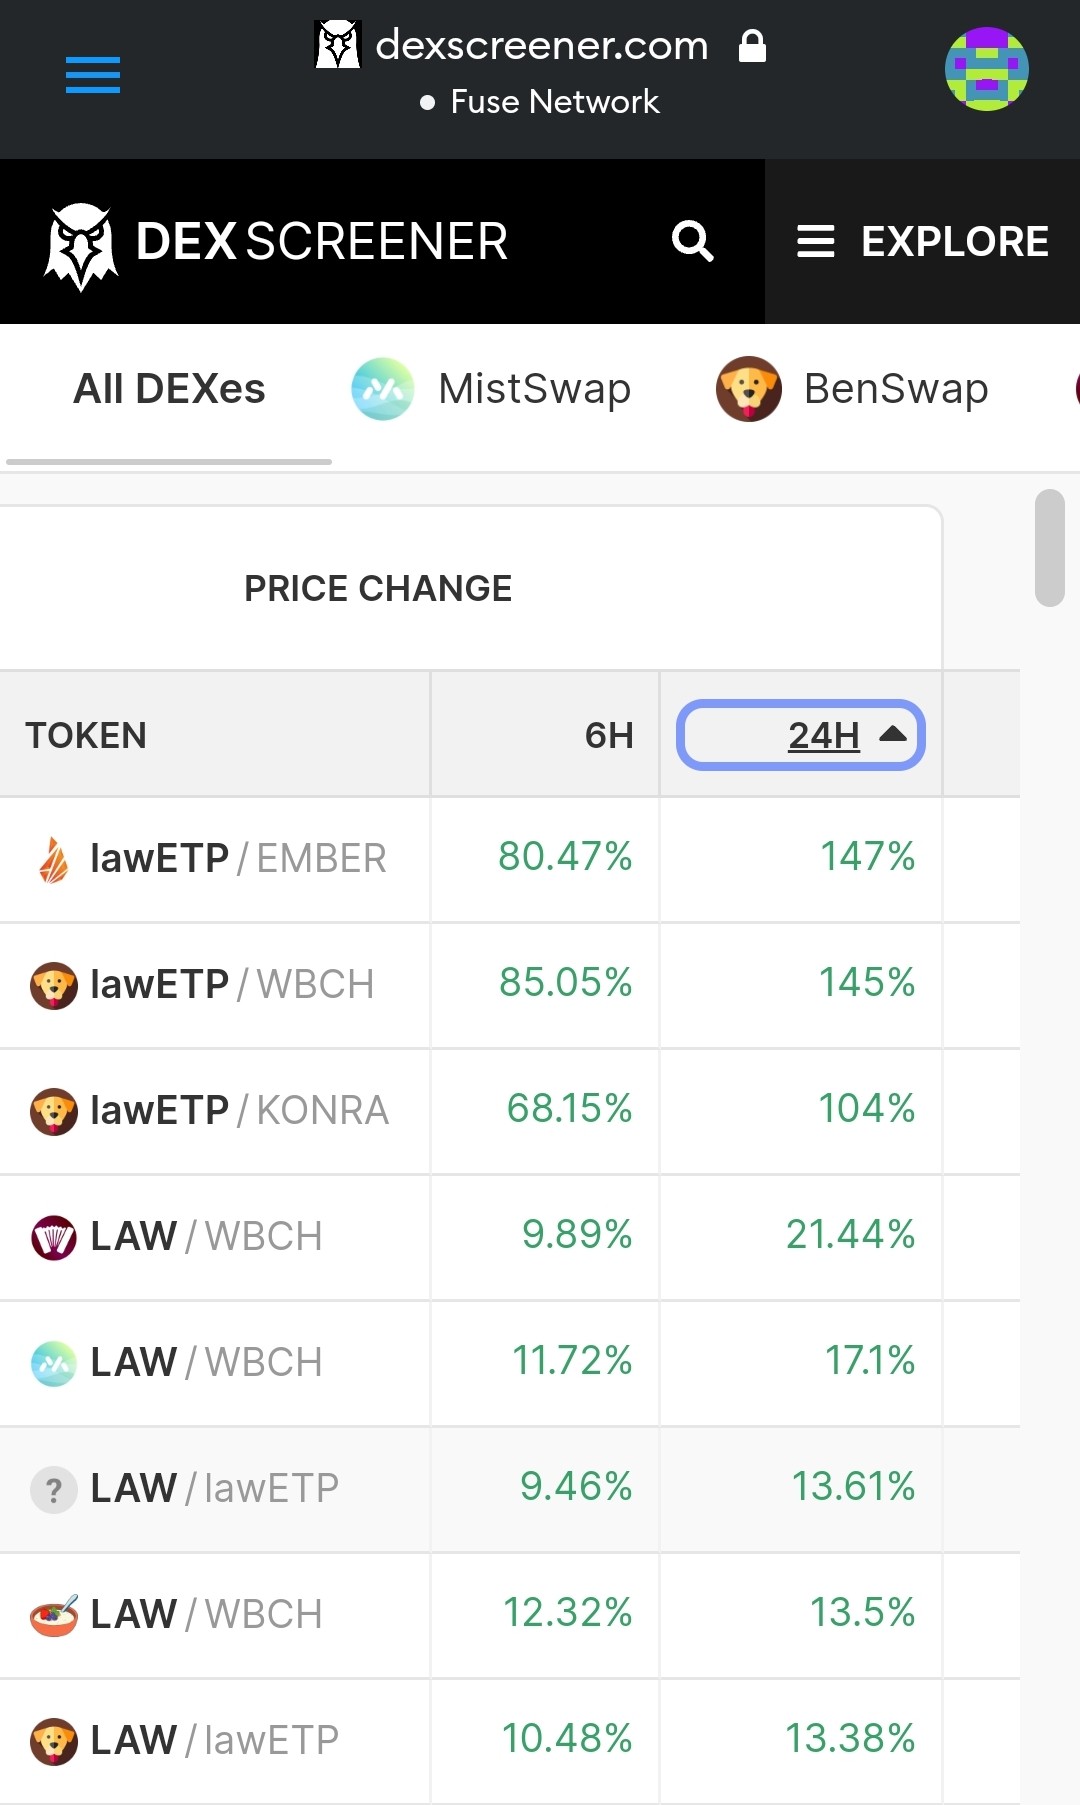The image size is (1080, 1805).
Task: Sort by the 6H price change column
Action: tap(609, 736)
